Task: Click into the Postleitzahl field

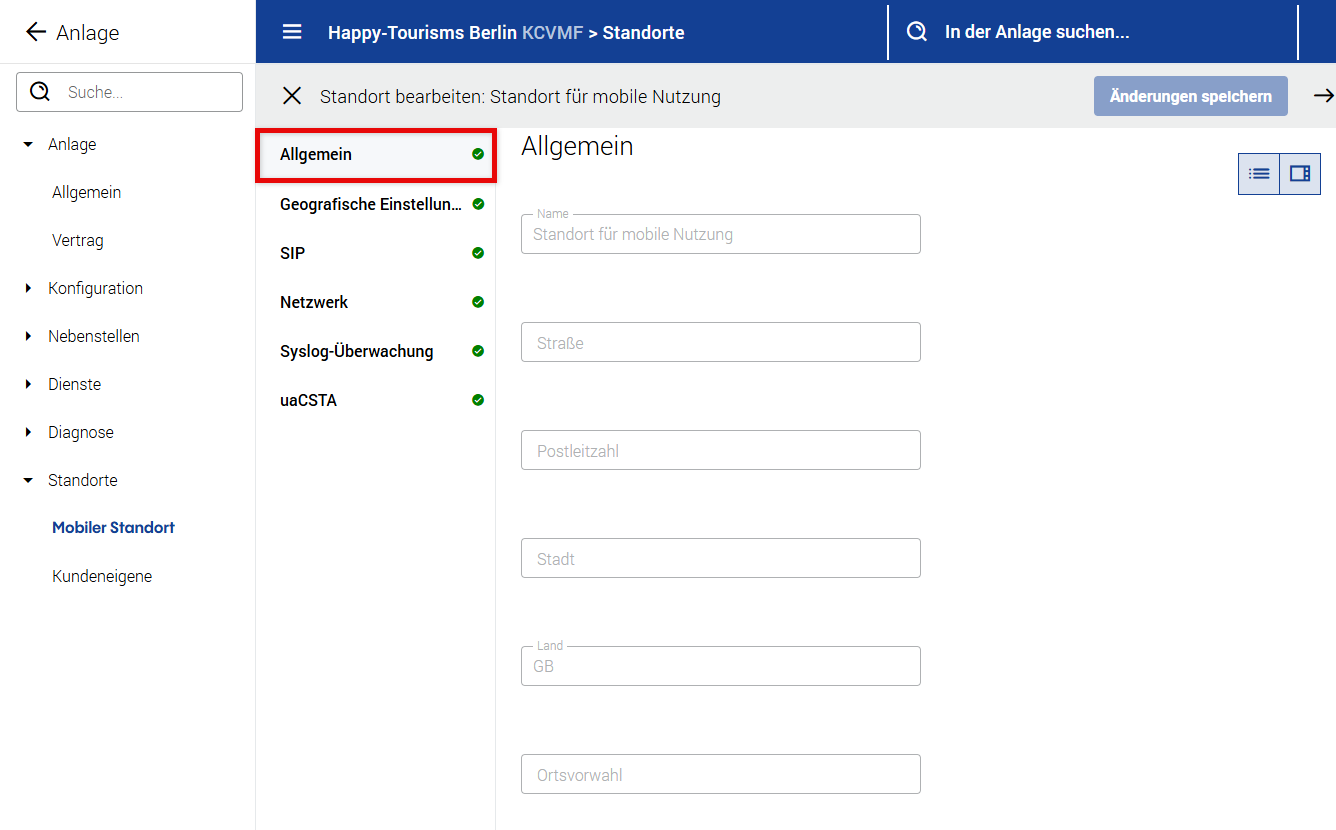Action: point(720,451)
